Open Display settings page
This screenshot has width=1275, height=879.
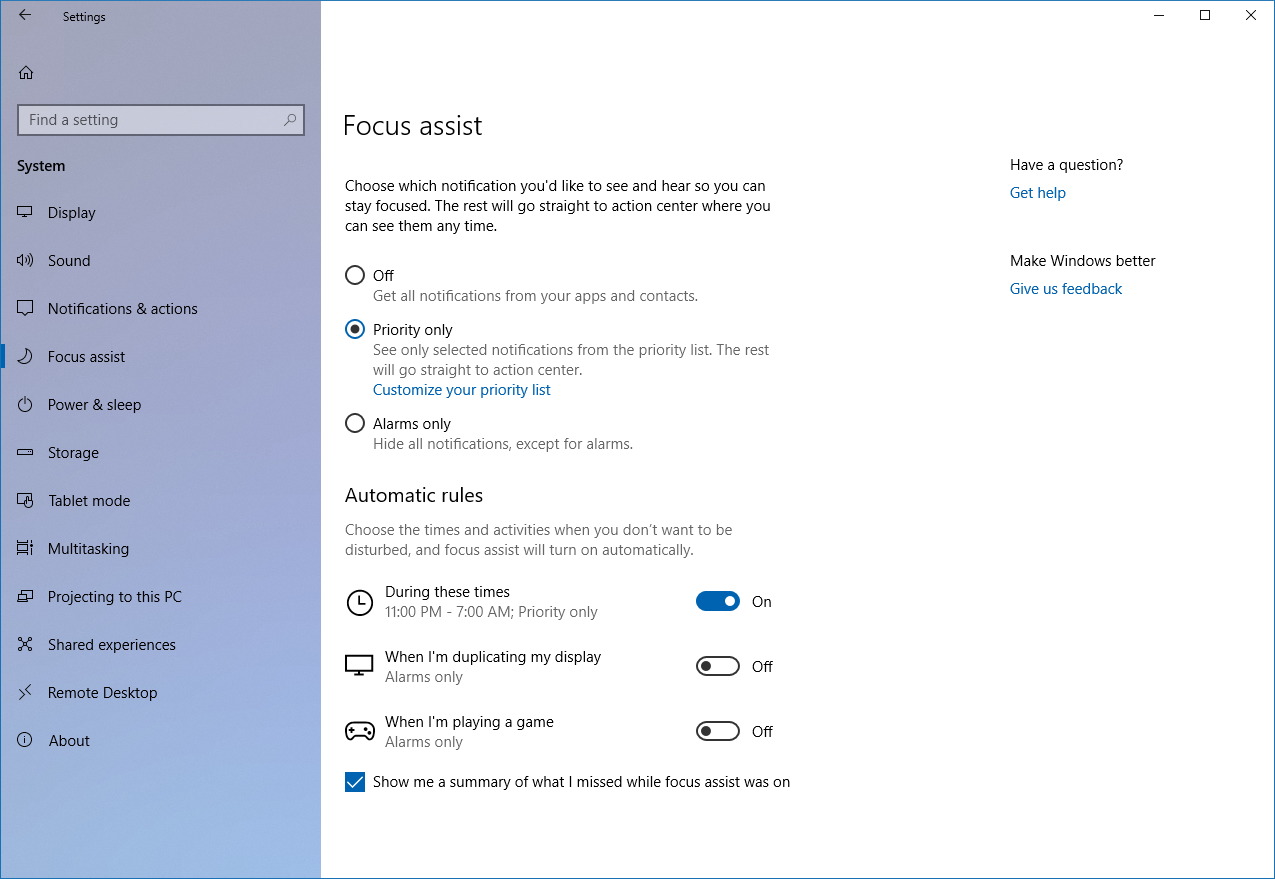point(160,213)
